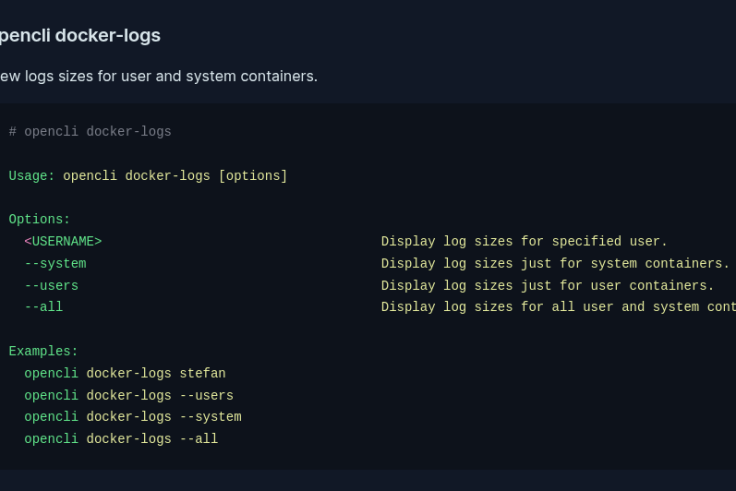
Task: Click example 'opencli docker-logs --all'
Action: pyautogui.click(x=121, y=439)
